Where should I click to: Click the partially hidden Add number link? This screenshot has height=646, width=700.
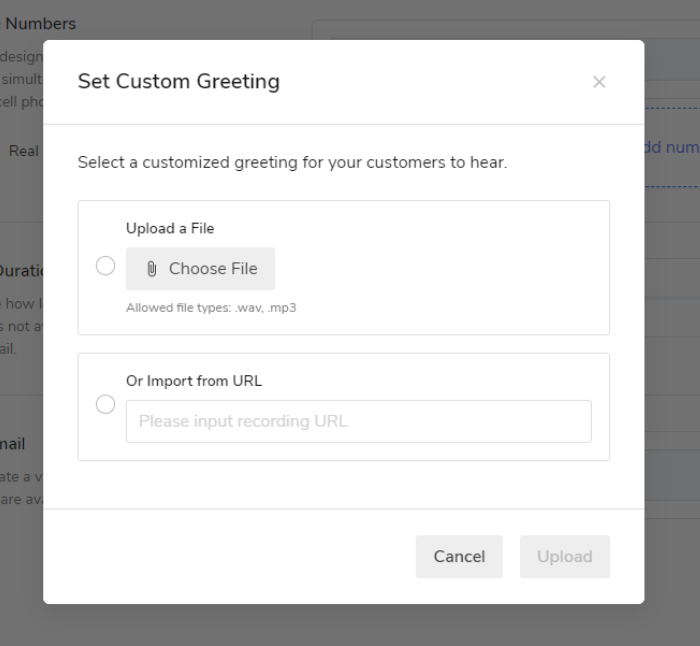[x=671, y=147]
